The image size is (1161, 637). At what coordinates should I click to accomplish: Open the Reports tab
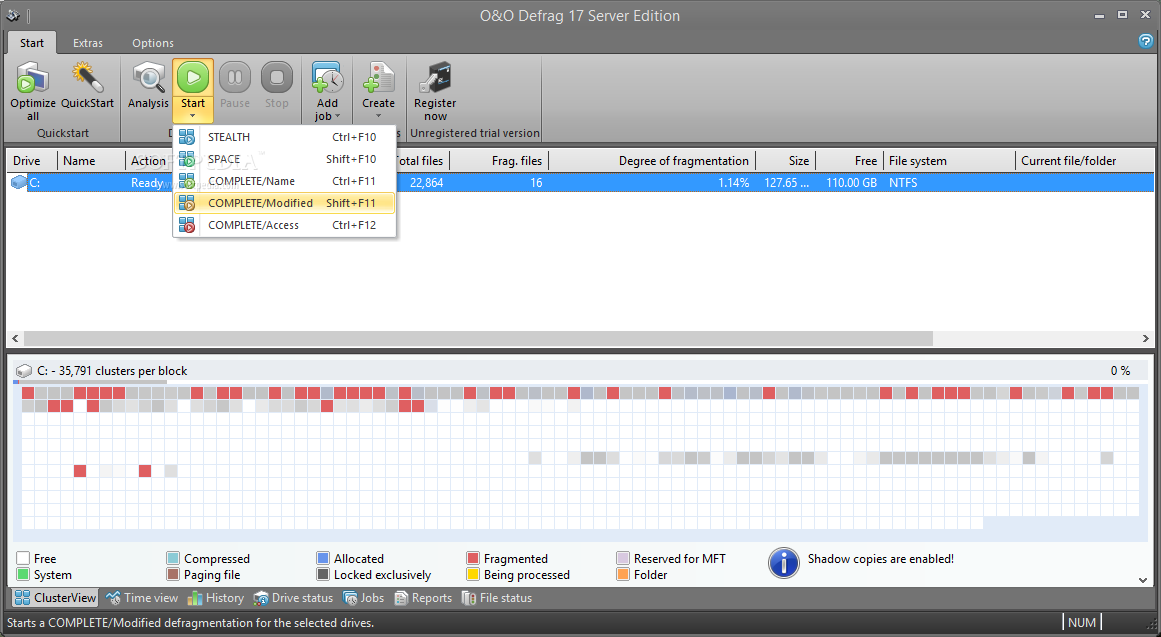point(423,598)
